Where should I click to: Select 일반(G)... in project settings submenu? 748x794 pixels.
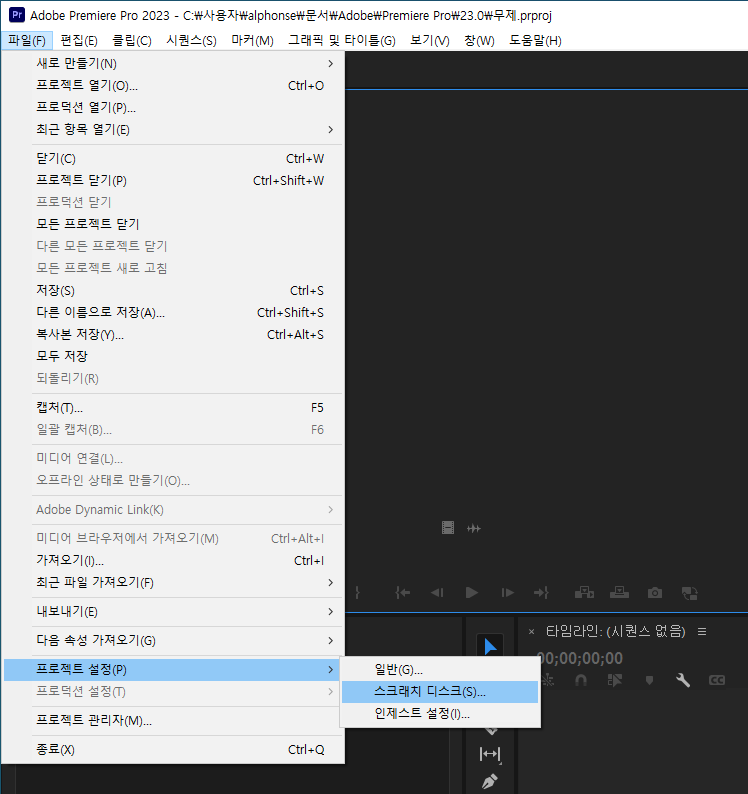point(440,669)
